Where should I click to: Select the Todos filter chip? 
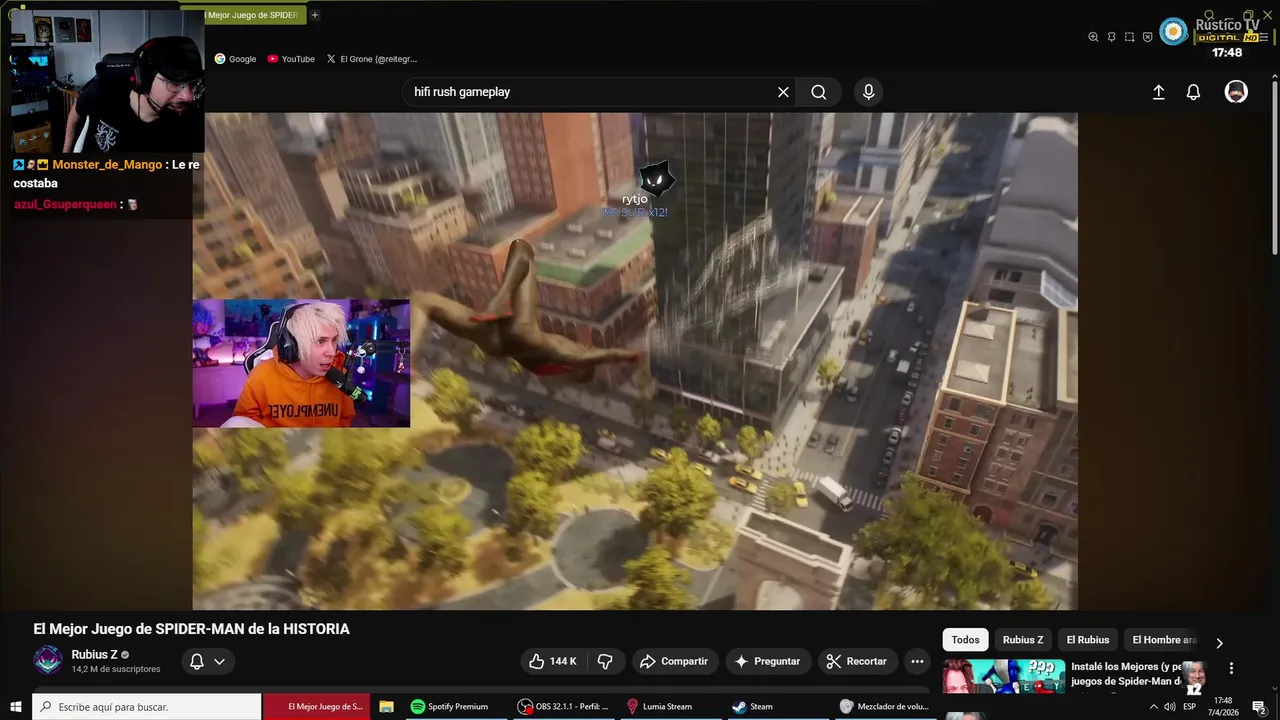(965, 640)
